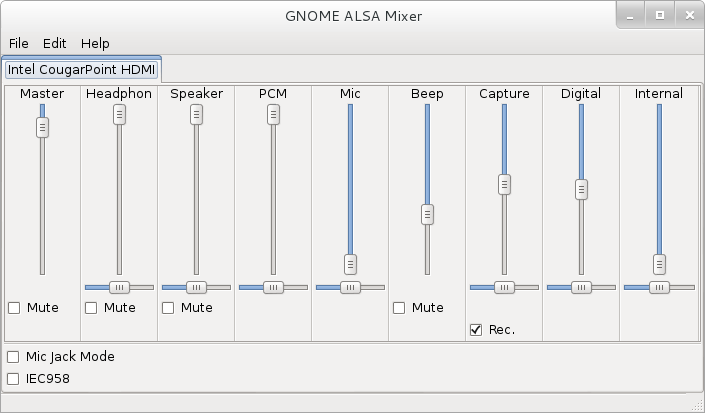This screenshot has height=413, width=705.
Task: Open the Edit menu
Action: (x=54, y=44)
